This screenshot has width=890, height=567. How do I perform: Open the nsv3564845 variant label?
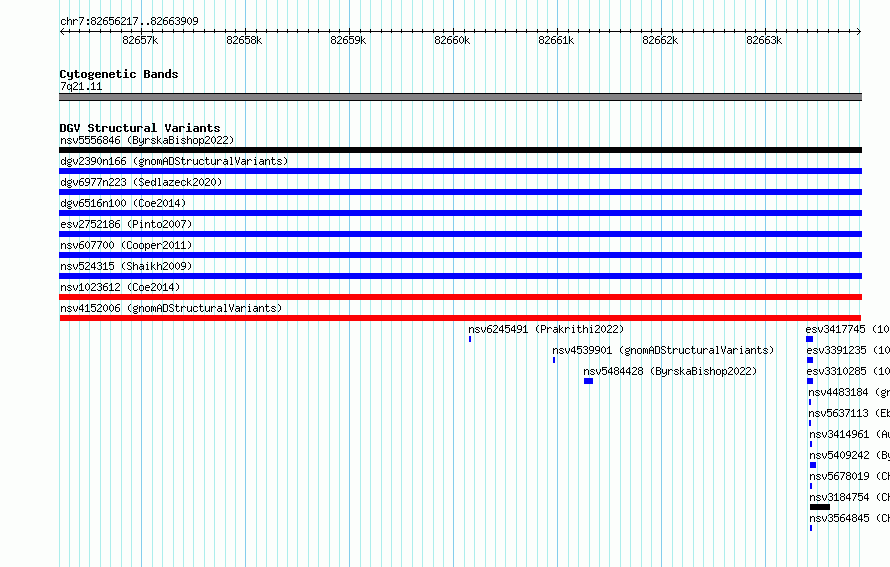tap(850, 518)
